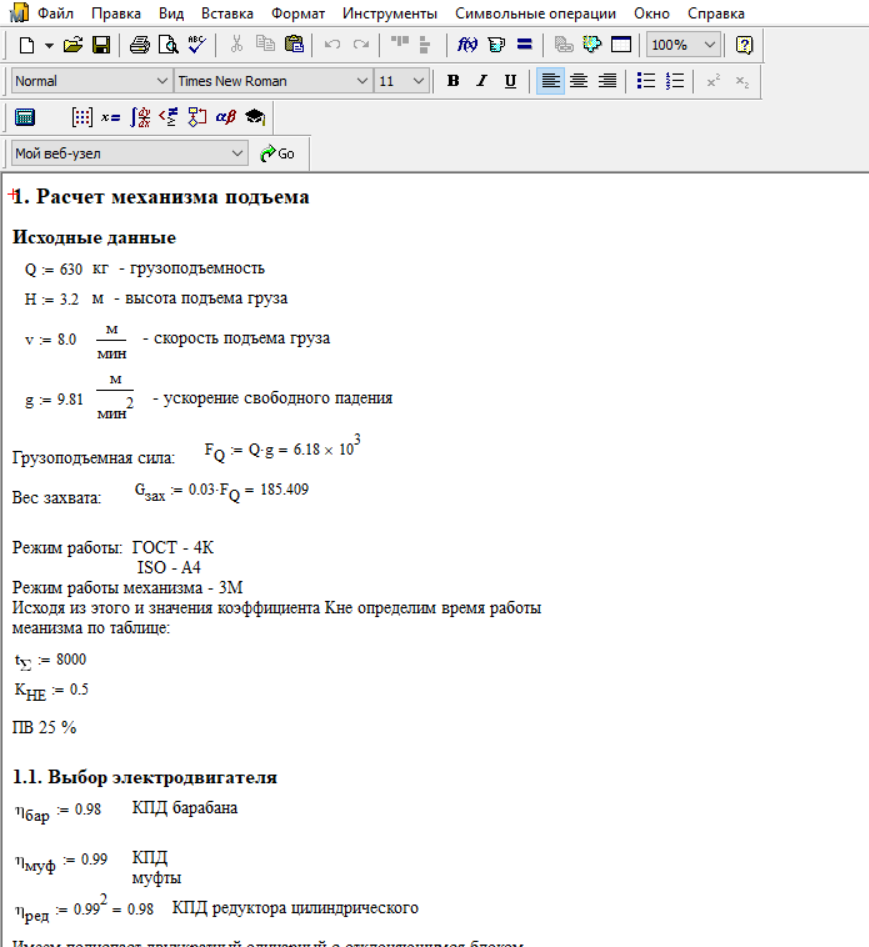
Task: Open the Правка menu
Action: pyautogui.click(x=116, y=13)
